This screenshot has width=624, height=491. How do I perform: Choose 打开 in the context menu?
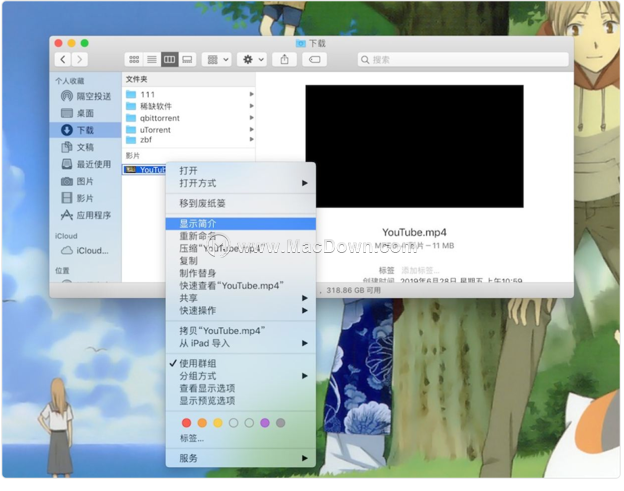[x=241, y=171]
